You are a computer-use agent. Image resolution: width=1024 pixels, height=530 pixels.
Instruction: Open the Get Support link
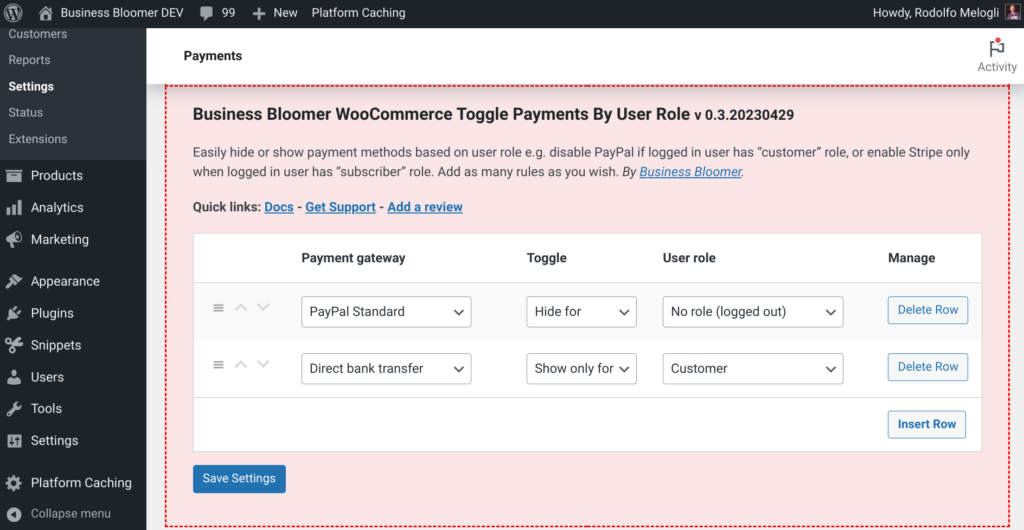pyautogui.click(x=340, y=207)
